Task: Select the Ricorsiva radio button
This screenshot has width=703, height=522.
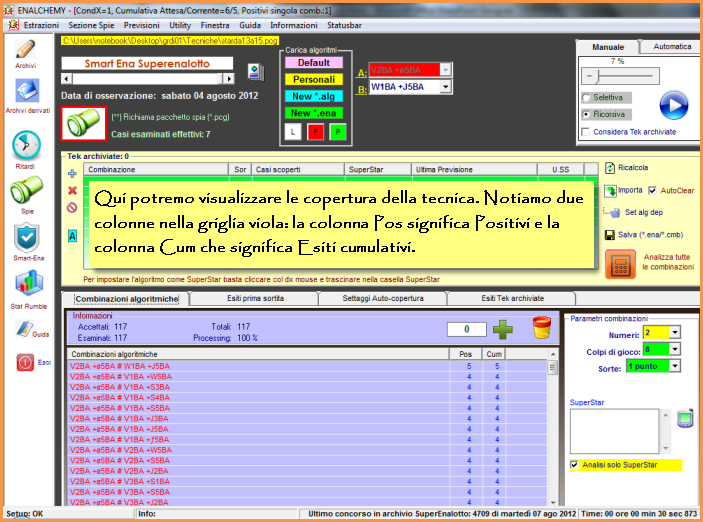Action: point(586,114)
